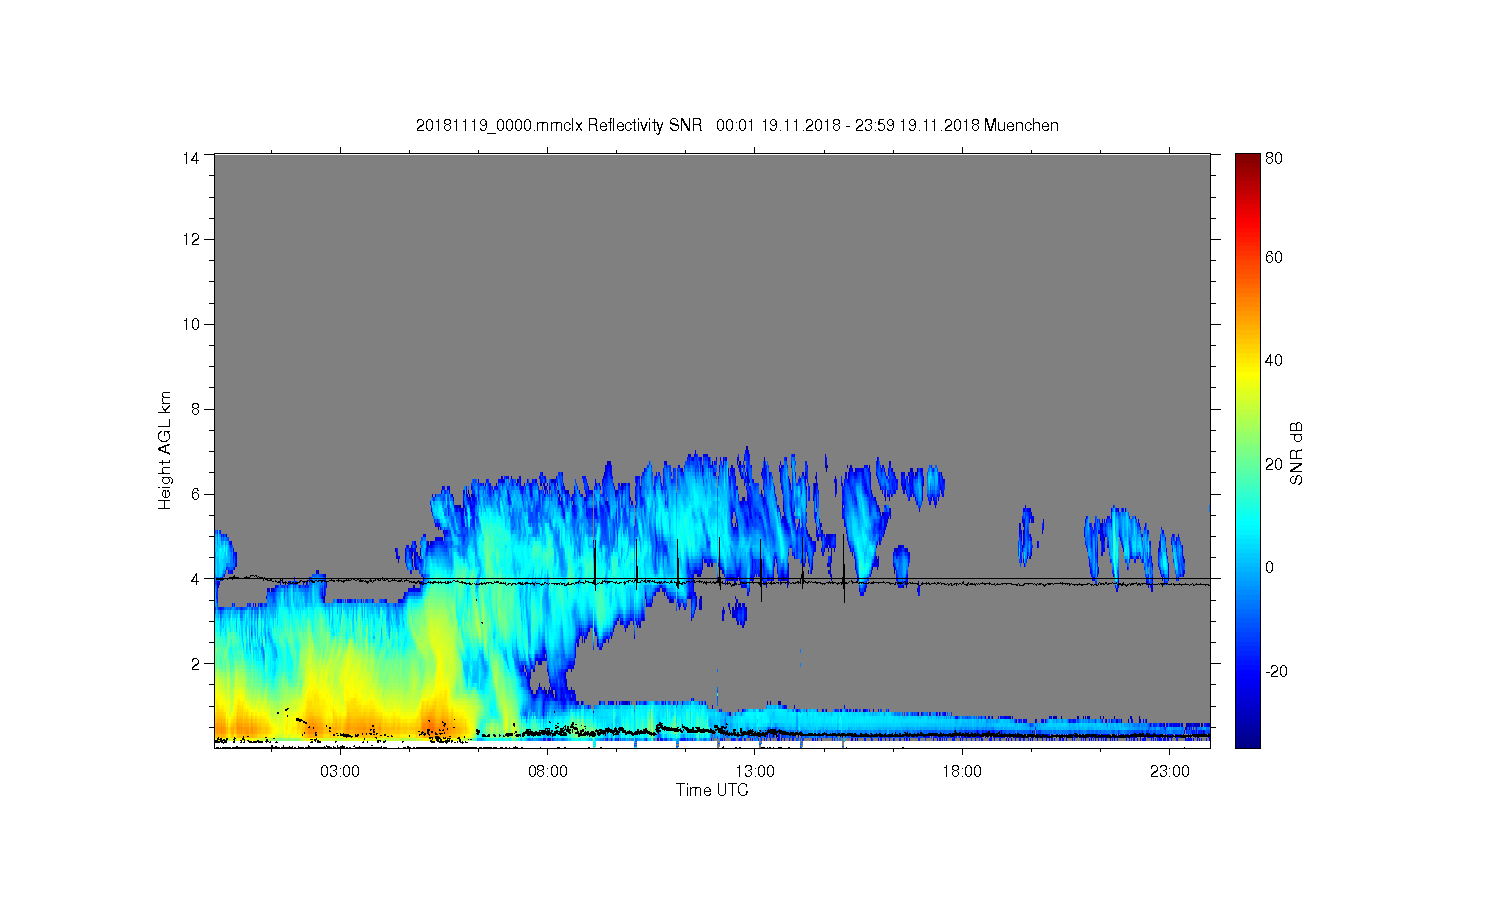
Task: Click the dark blue bottom of the colorbar
Action: pos(1247,738)
